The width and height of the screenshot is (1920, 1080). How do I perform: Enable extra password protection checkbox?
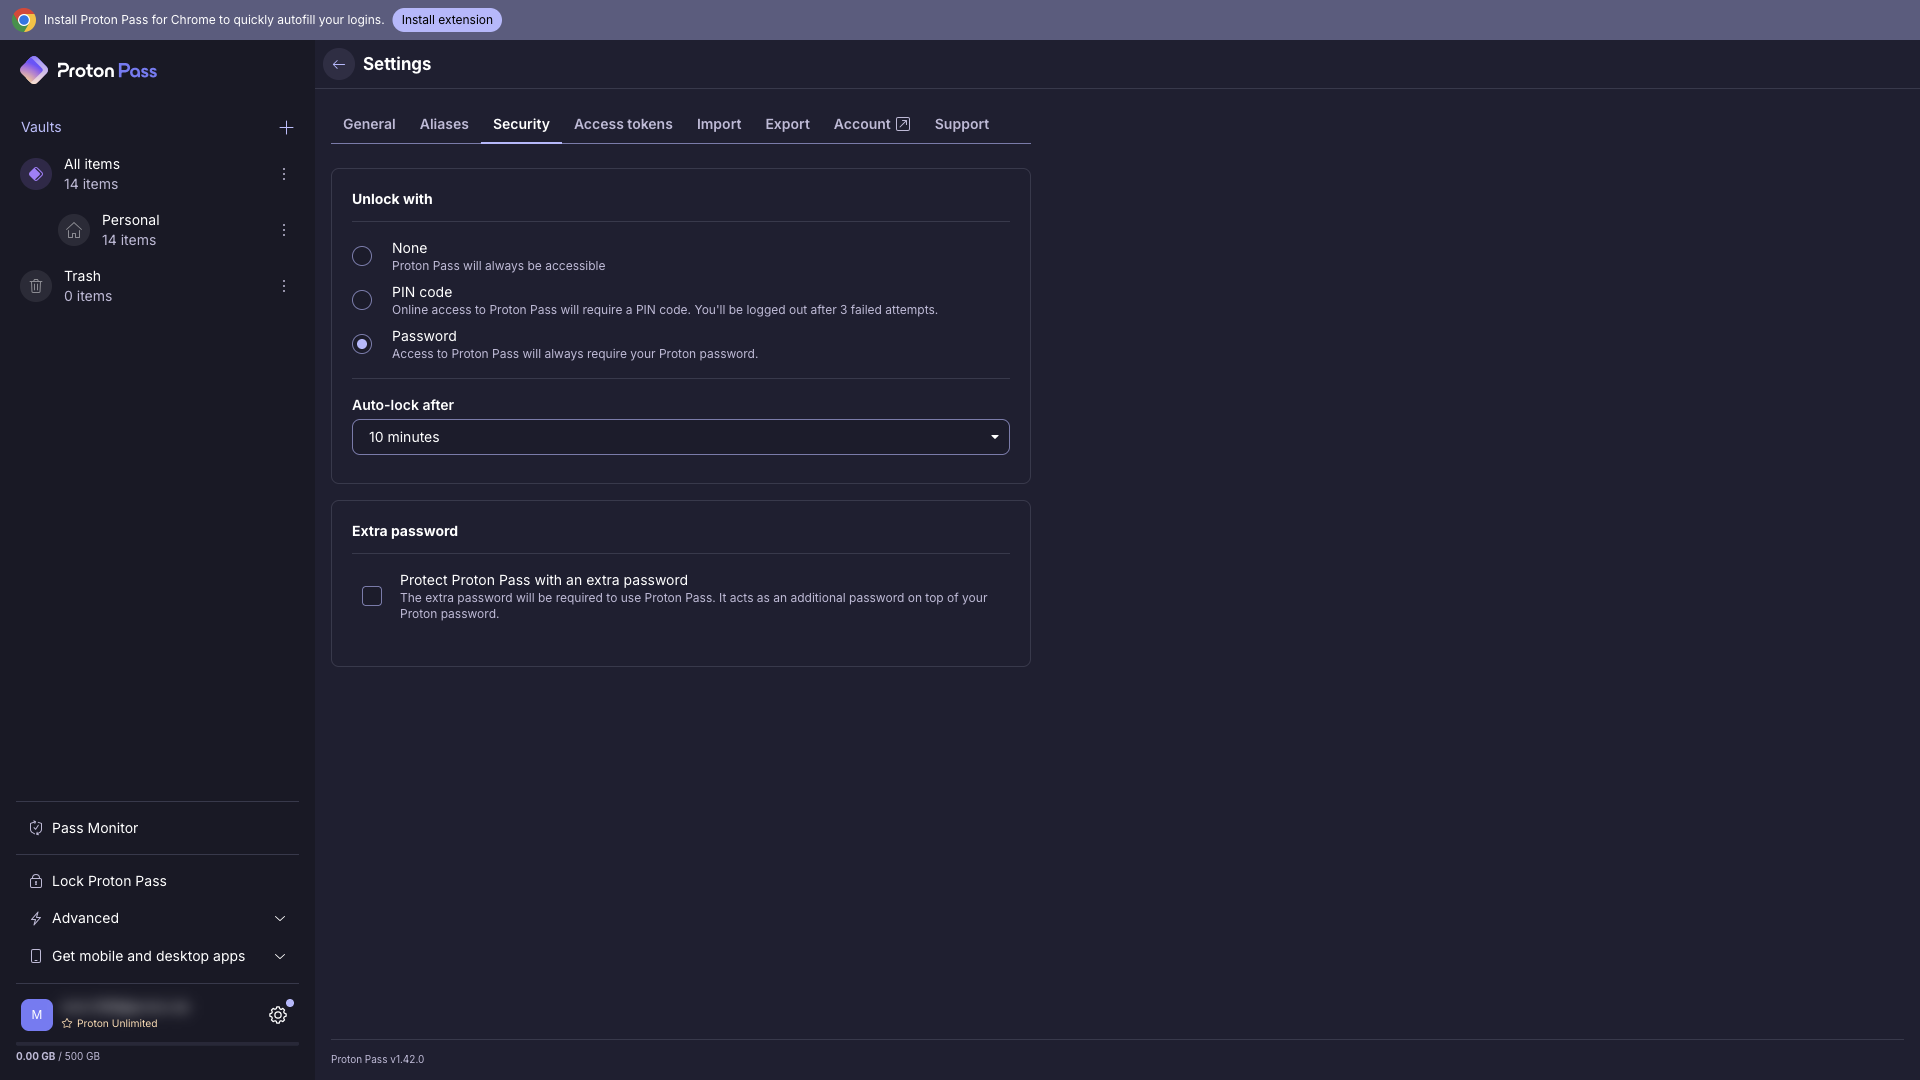tap(372, 596)
